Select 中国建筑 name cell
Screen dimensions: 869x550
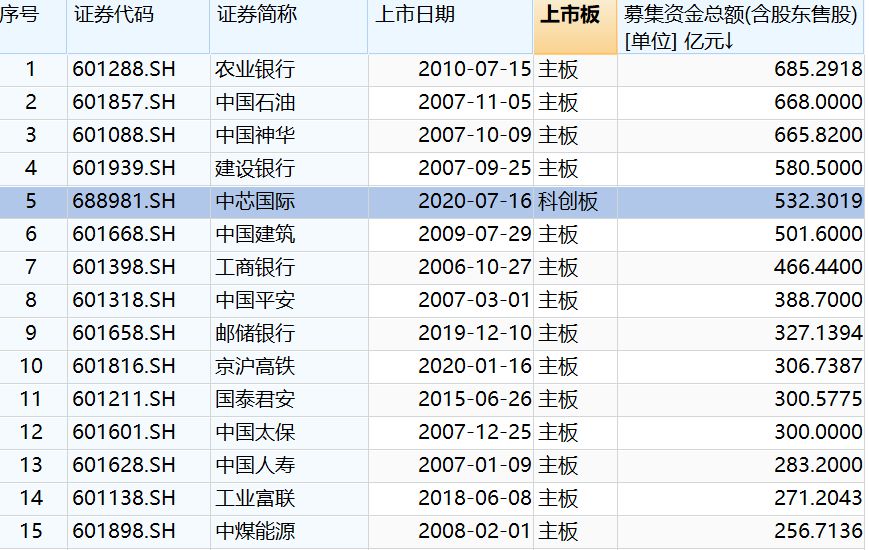click(x=289, y=235)
